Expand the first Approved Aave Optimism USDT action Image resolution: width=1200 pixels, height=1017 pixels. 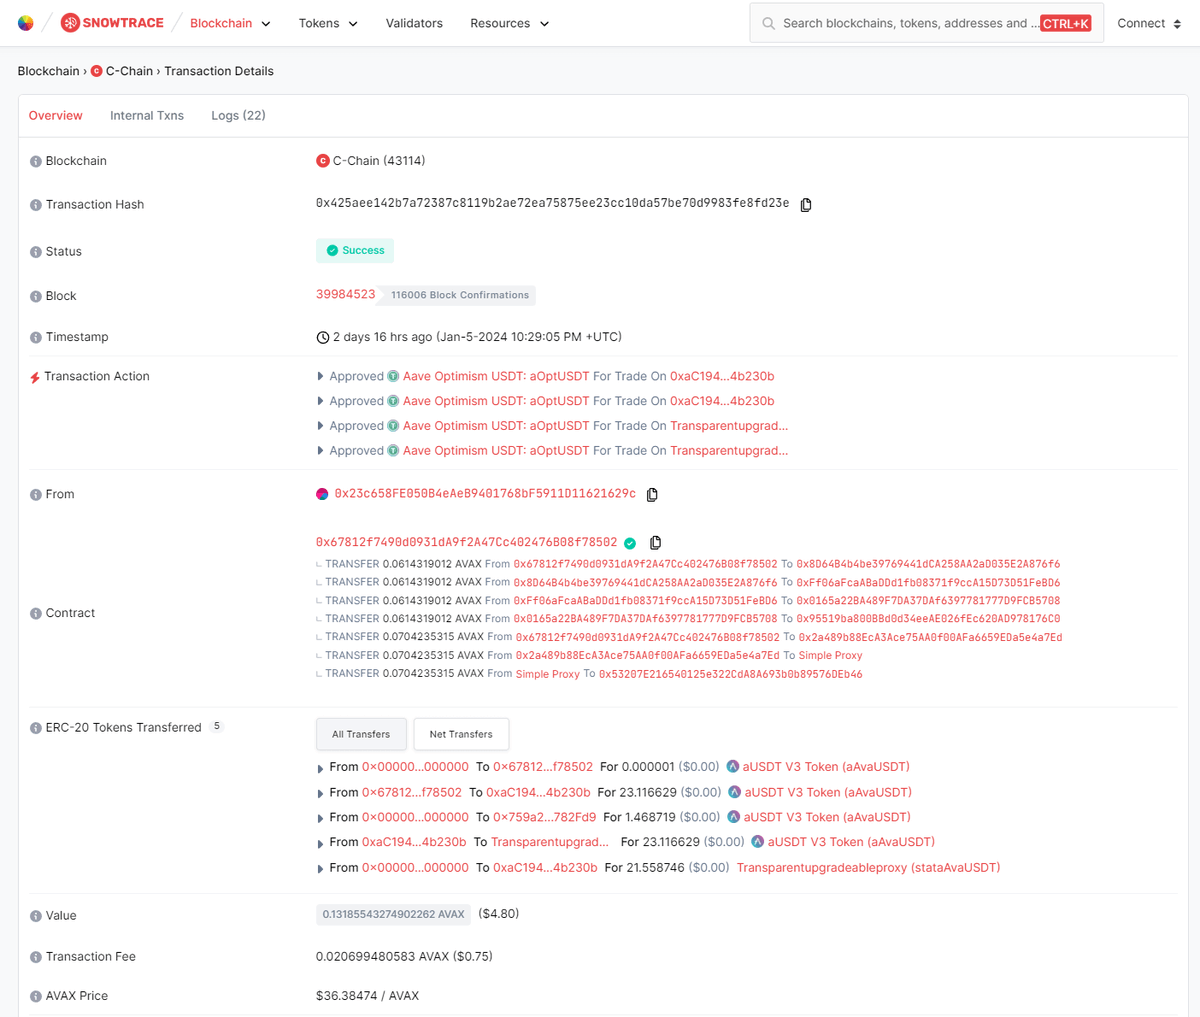pyautogui.click(x=320, y=376)
